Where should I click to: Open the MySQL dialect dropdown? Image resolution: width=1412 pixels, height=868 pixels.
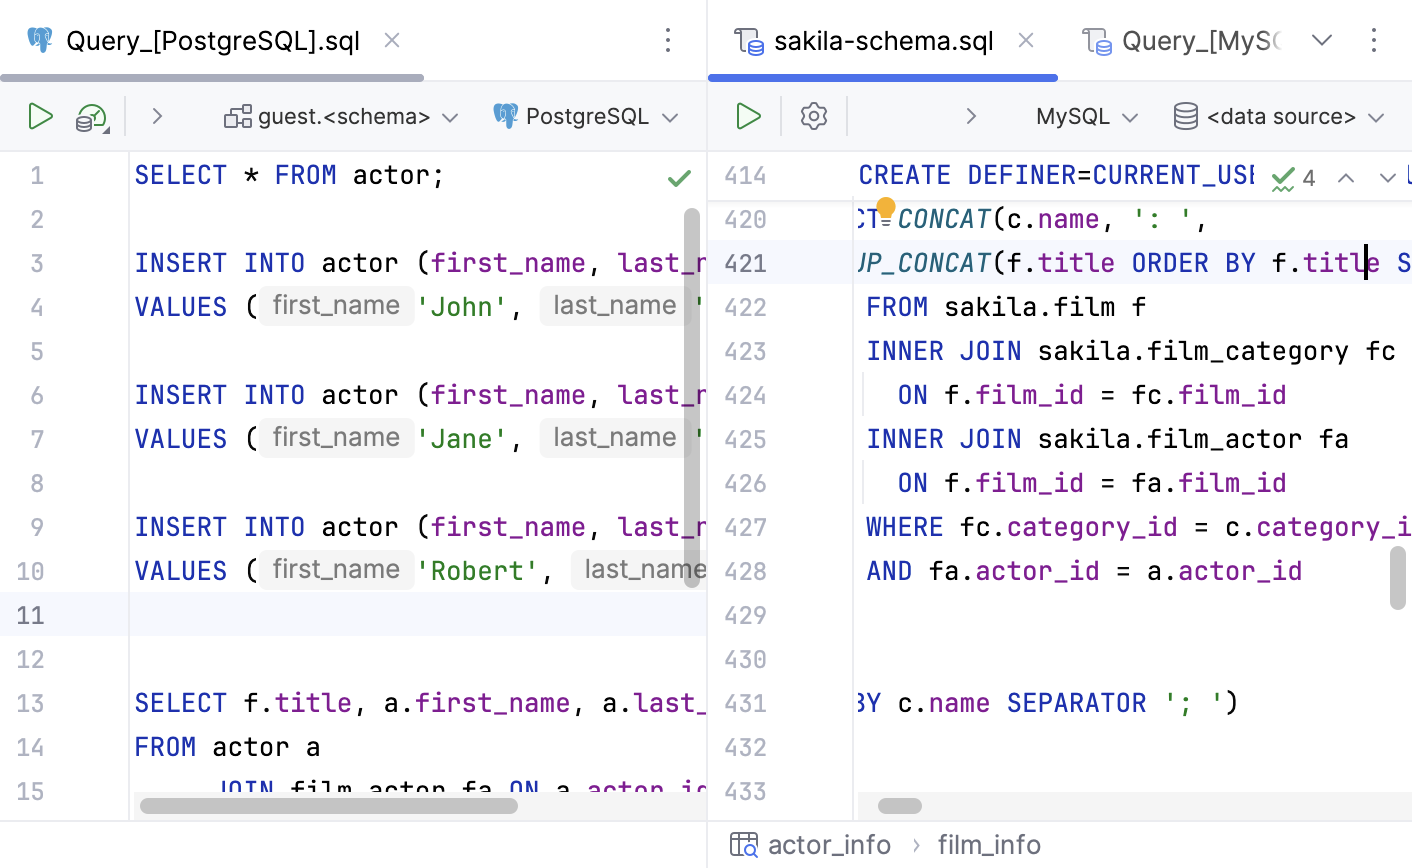click(1087, 117)
